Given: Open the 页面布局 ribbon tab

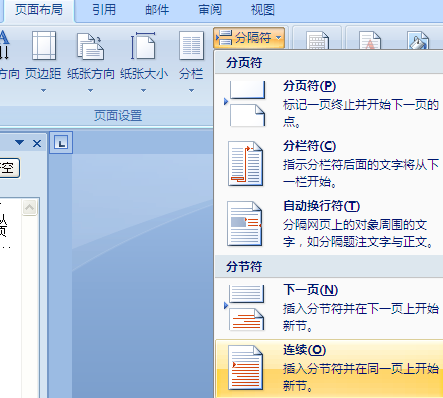Looking at the screenshot, I should (x=39, y=10).
